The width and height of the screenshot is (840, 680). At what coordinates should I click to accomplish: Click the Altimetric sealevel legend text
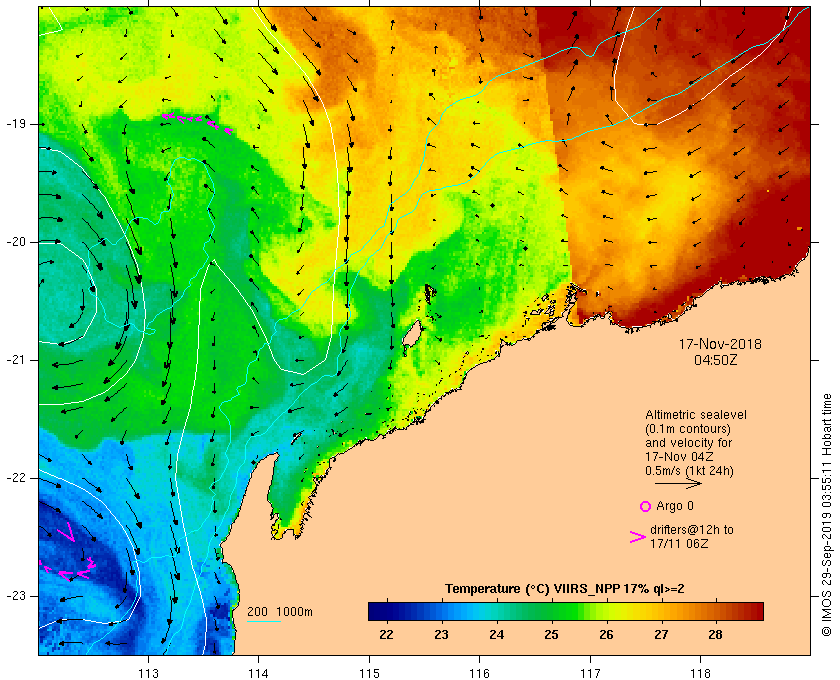pyautogui.click(x=695, y=415)
